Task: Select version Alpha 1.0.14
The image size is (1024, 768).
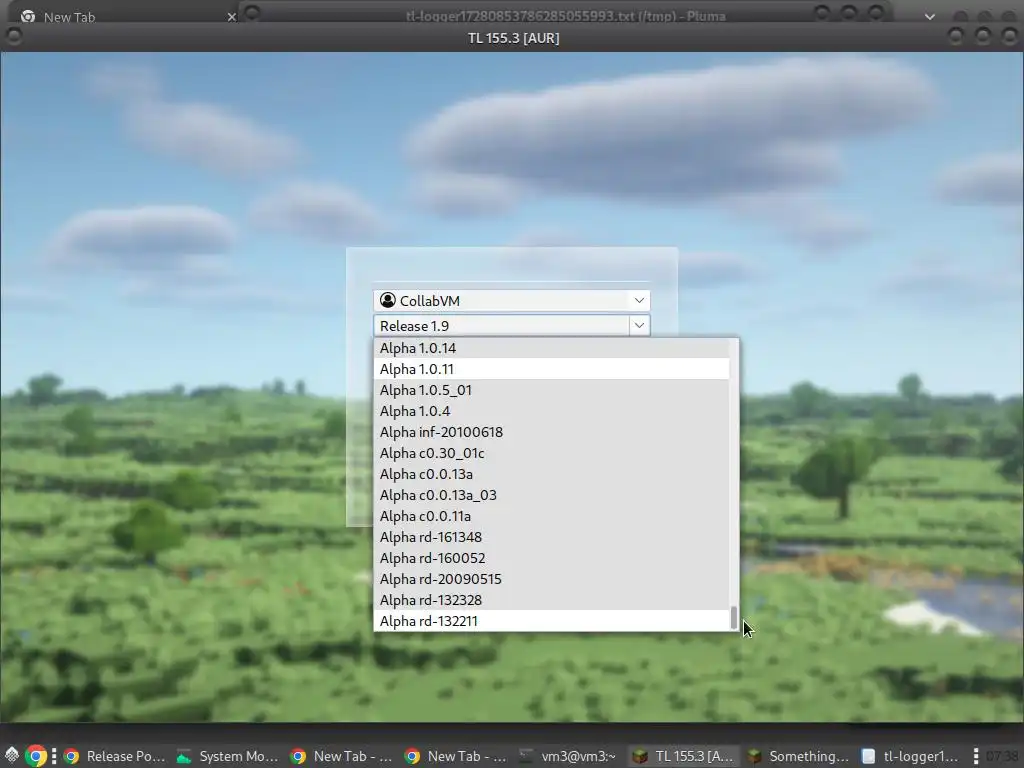Action: pos(551,348)
